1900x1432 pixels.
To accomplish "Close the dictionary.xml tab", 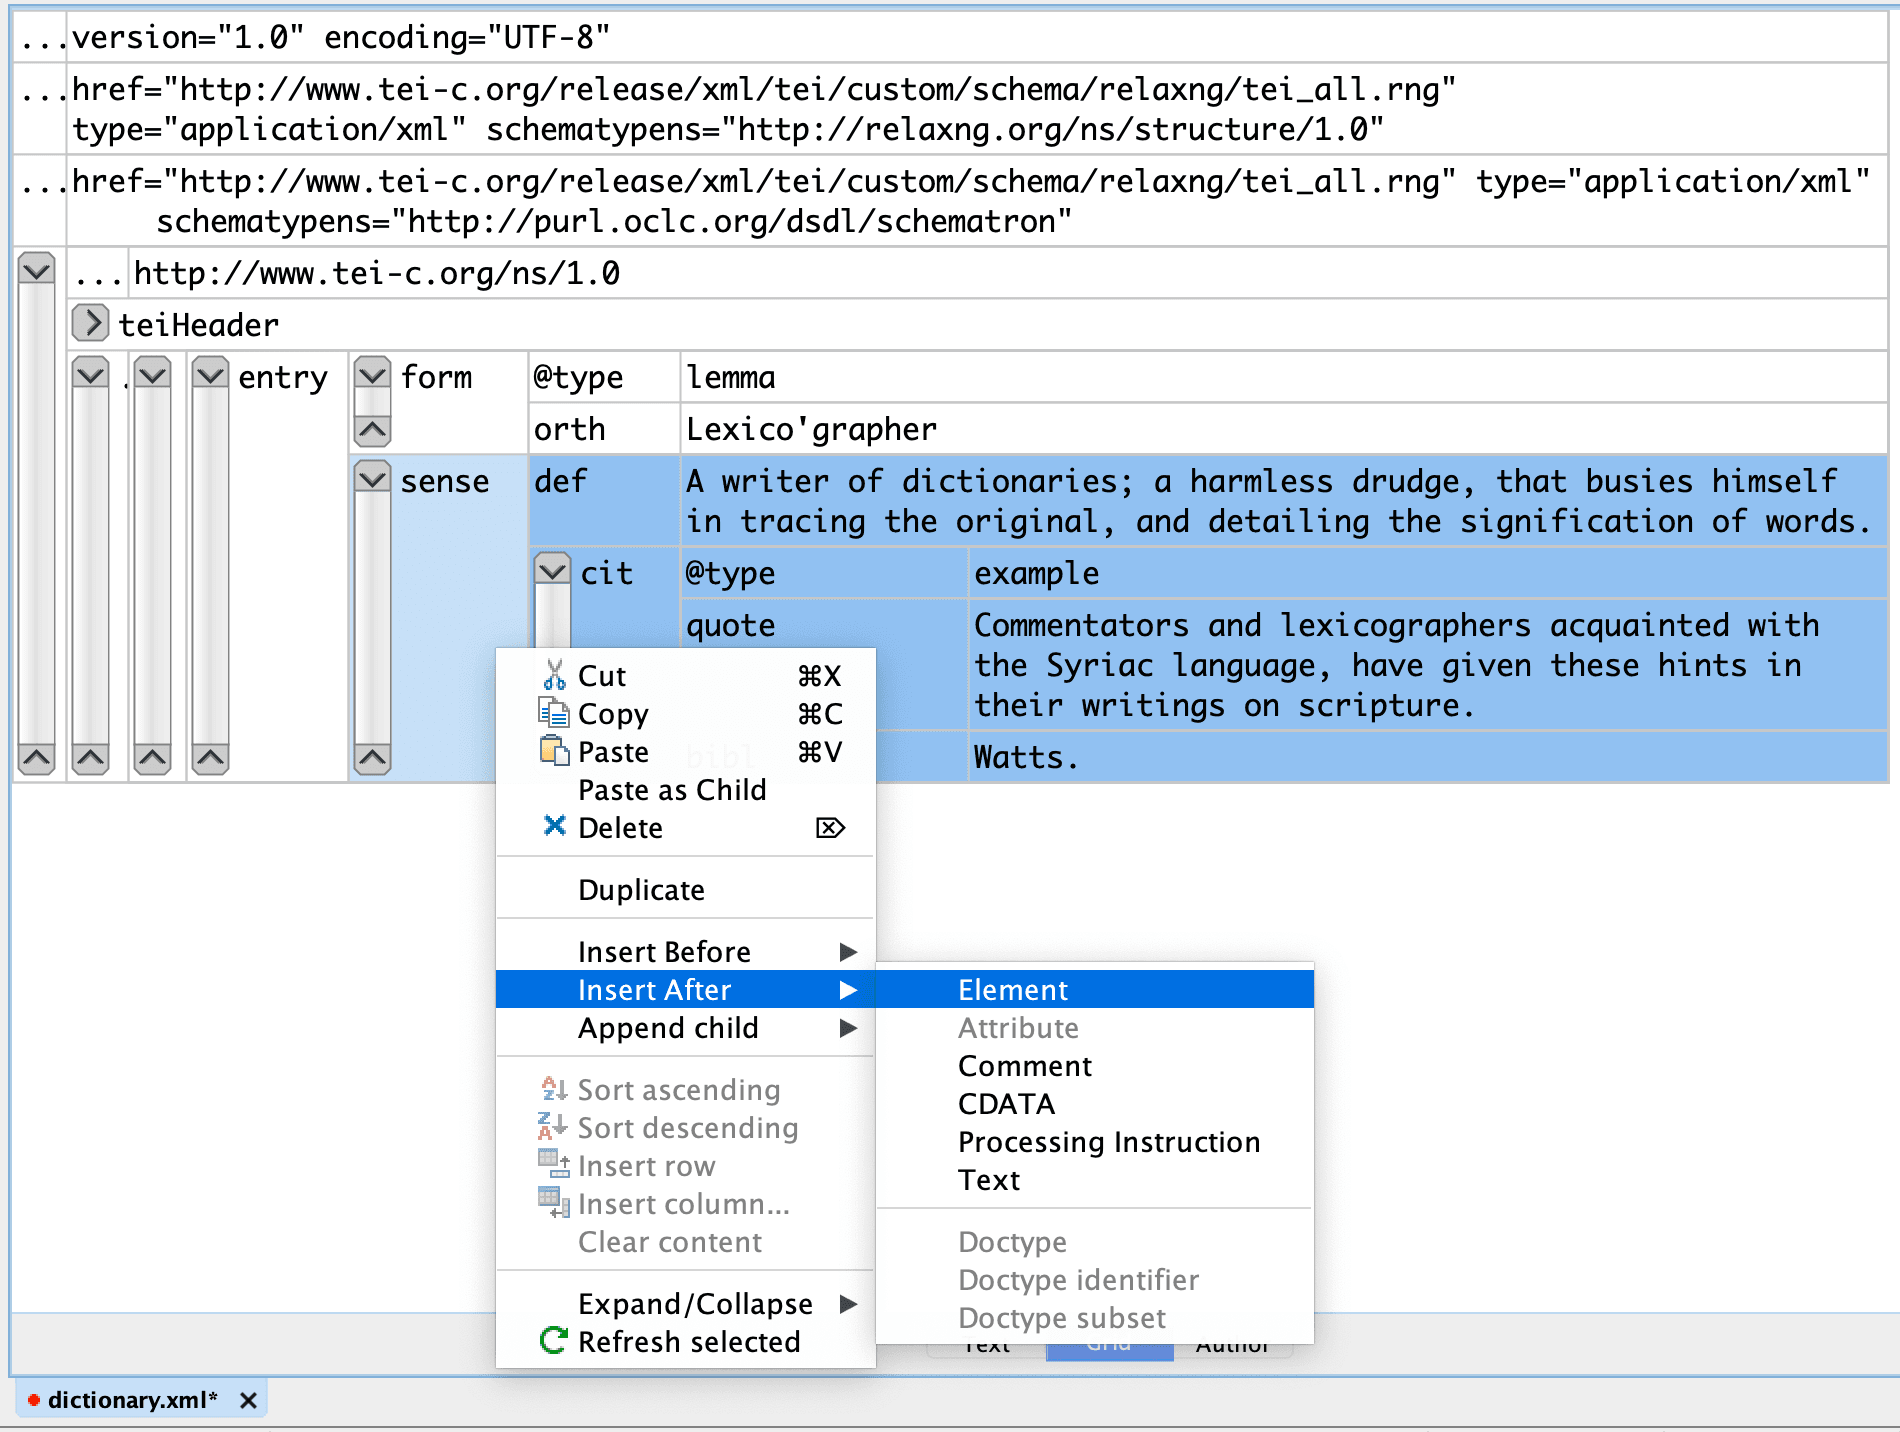I will pos(249,1400).
